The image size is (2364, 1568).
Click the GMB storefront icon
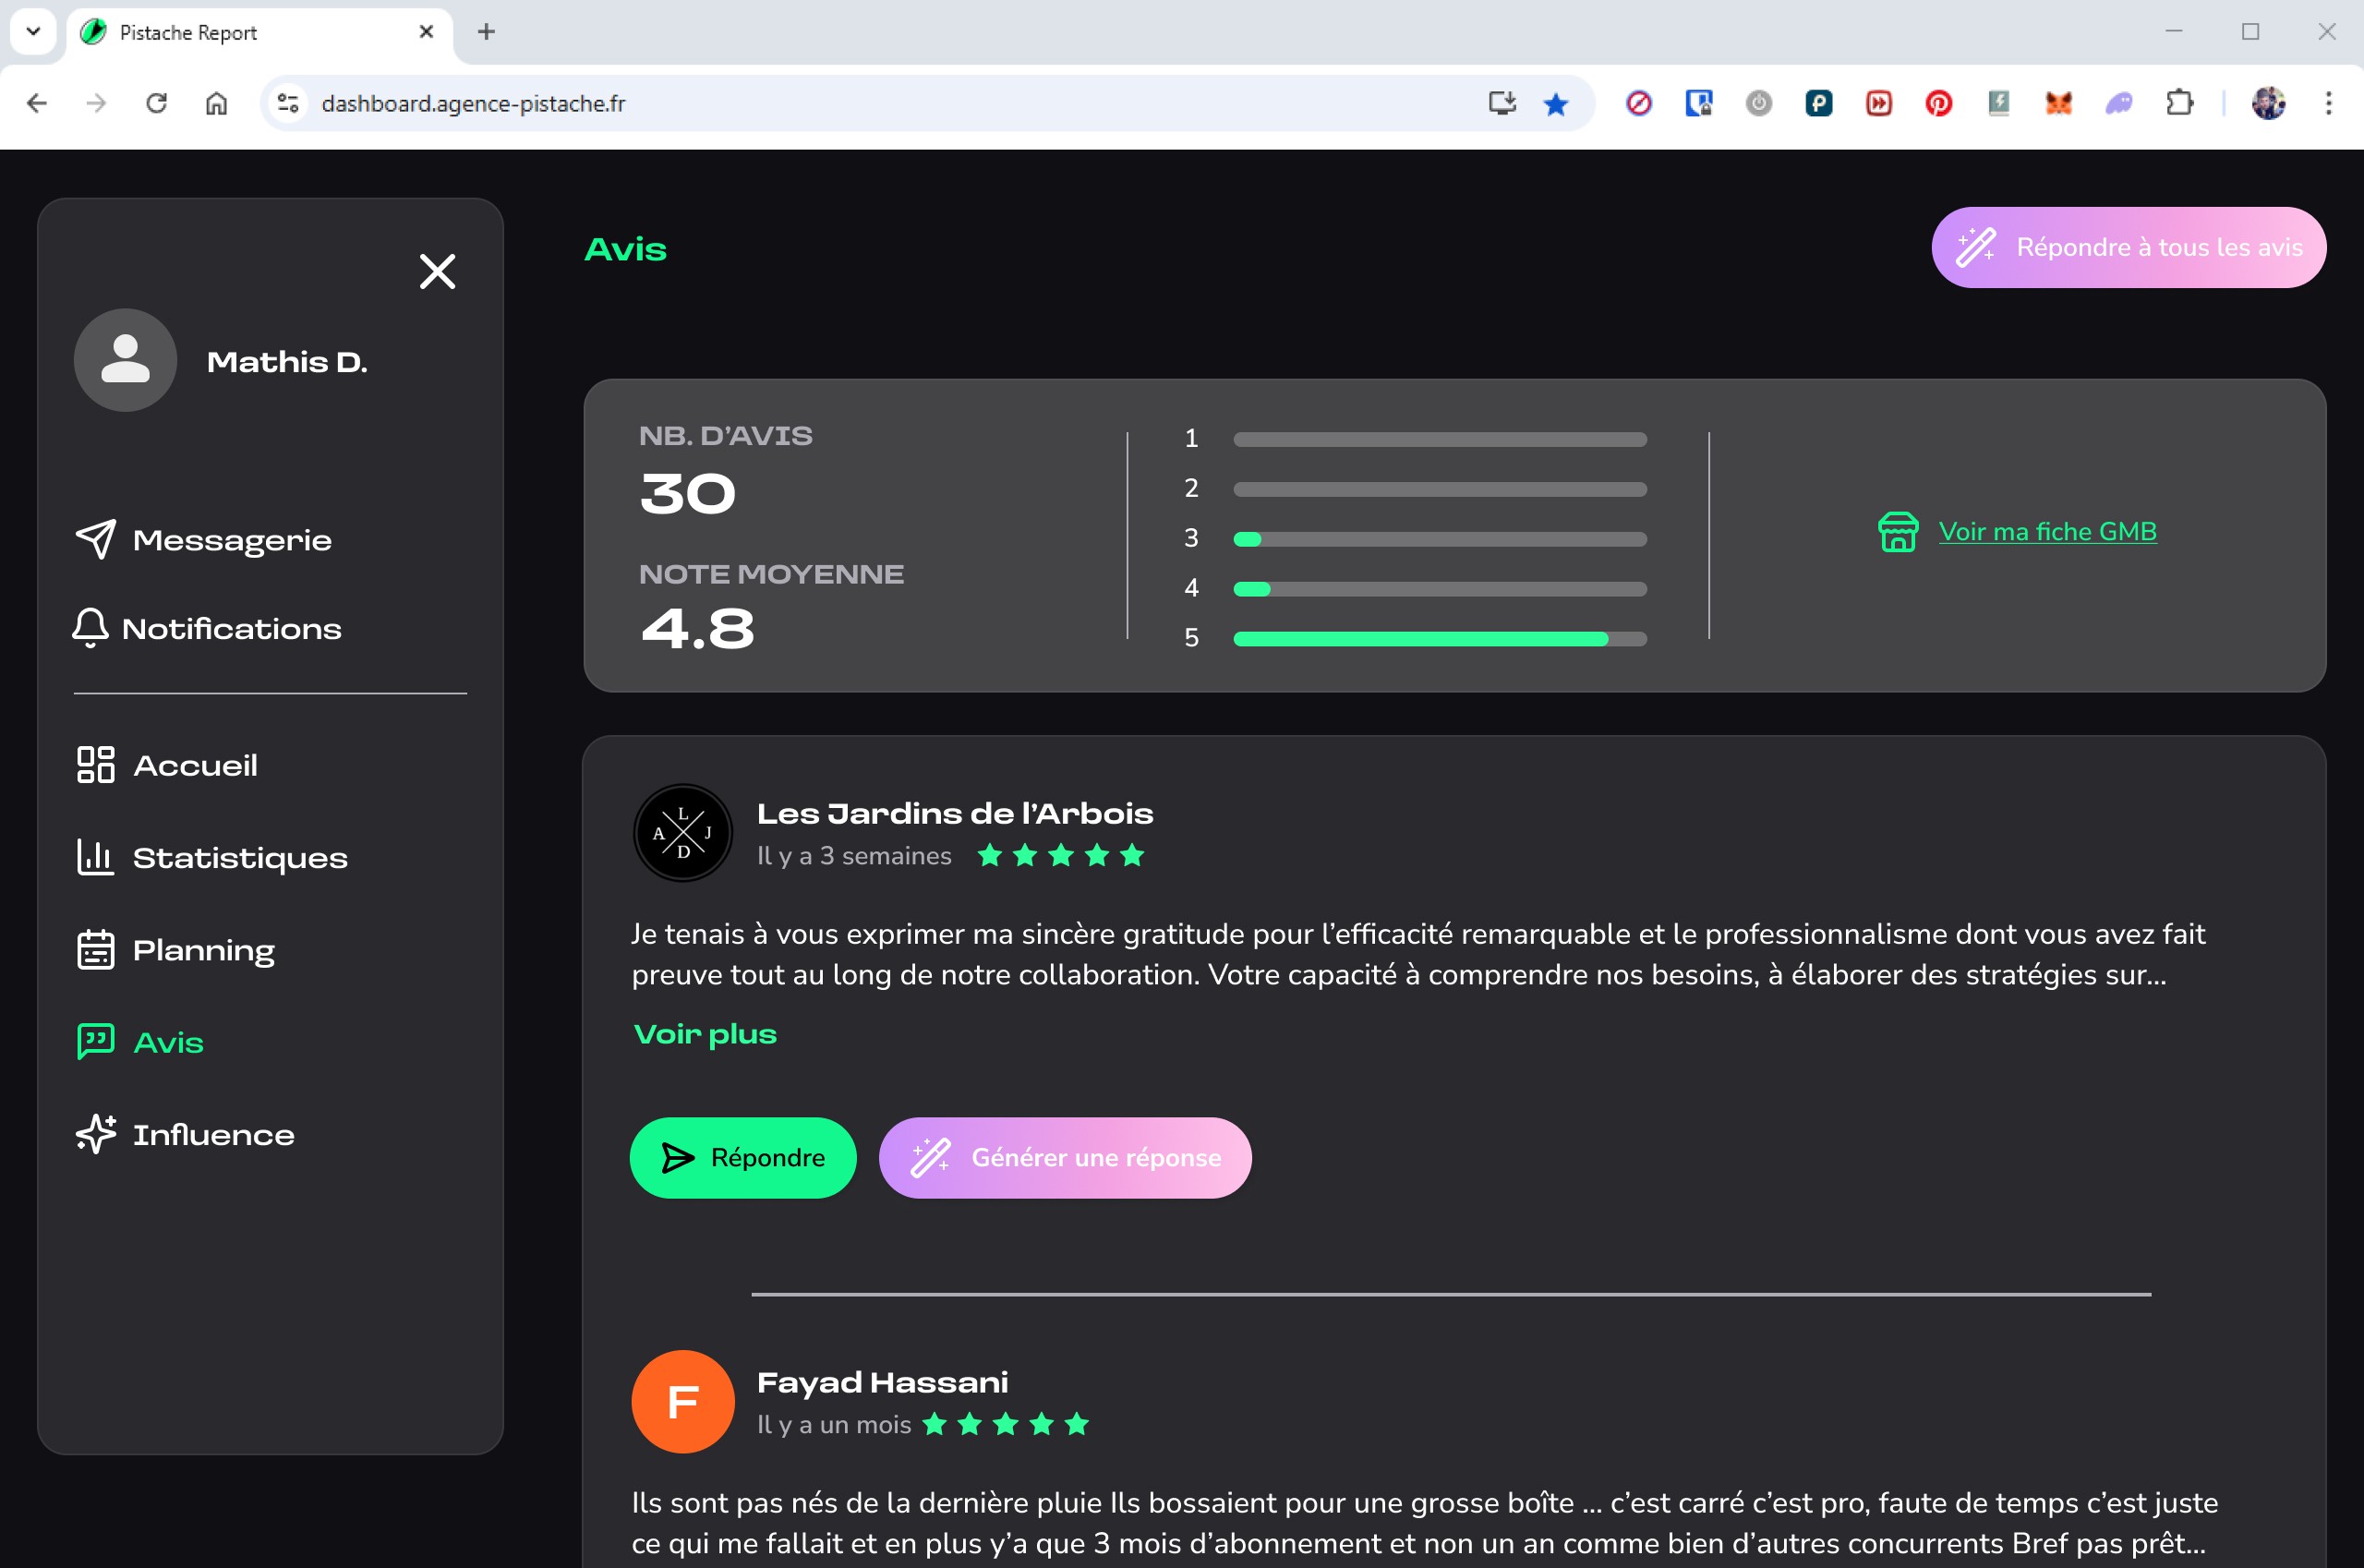point(1897,532)
